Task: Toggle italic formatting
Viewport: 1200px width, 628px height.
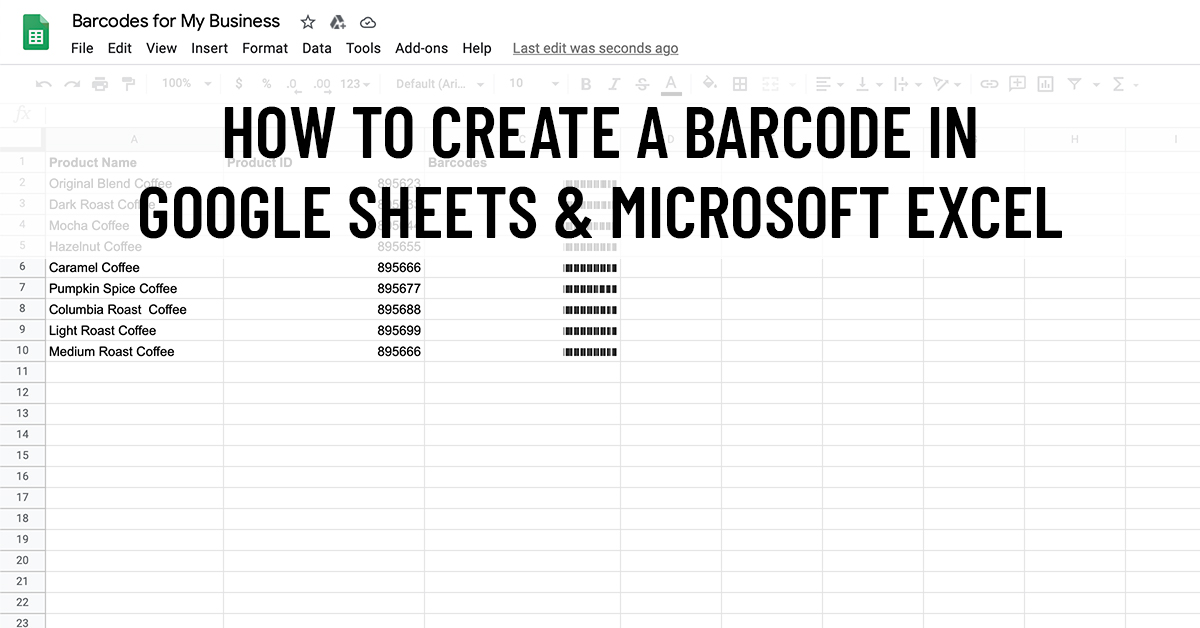Action: point(613,84)
